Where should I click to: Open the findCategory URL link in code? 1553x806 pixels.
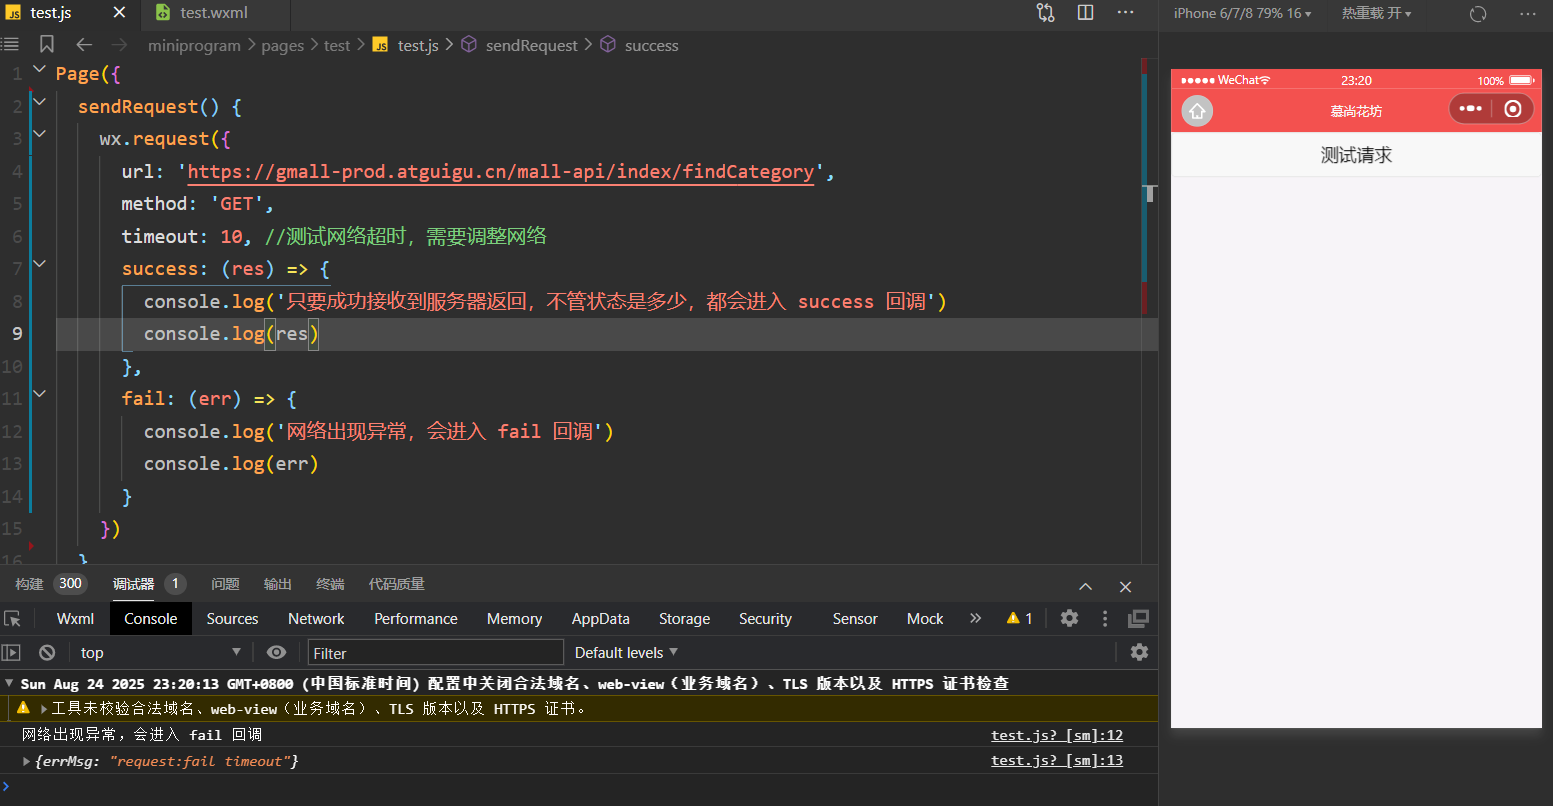point(501,172)
